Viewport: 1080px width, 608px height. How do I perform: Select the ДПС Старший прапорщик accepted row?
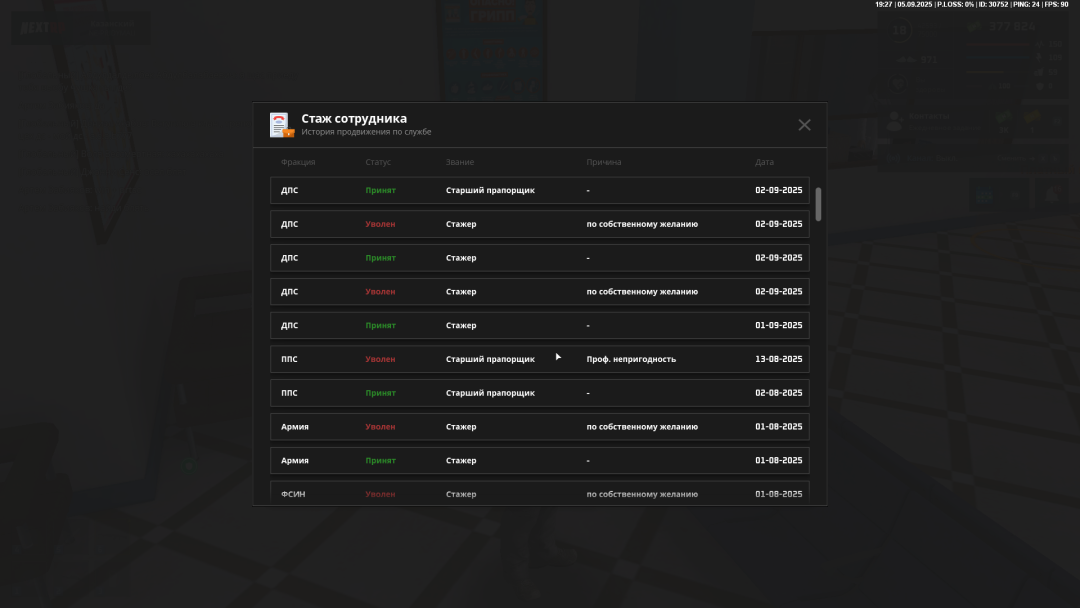(539, 190)
